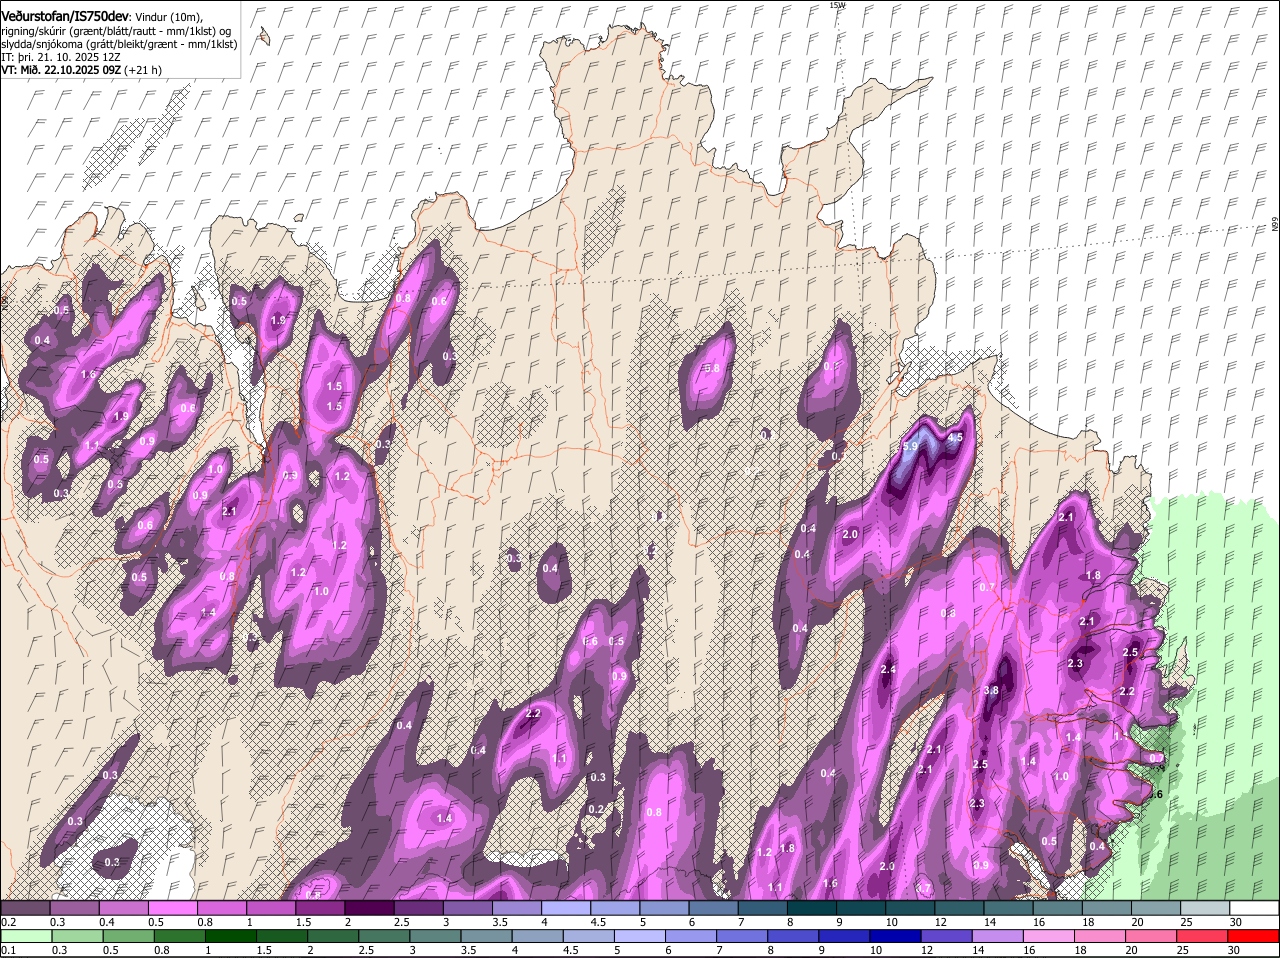
Task: Select the dusky purple legend swatch labeled 0.2
Action: (26, 908)
